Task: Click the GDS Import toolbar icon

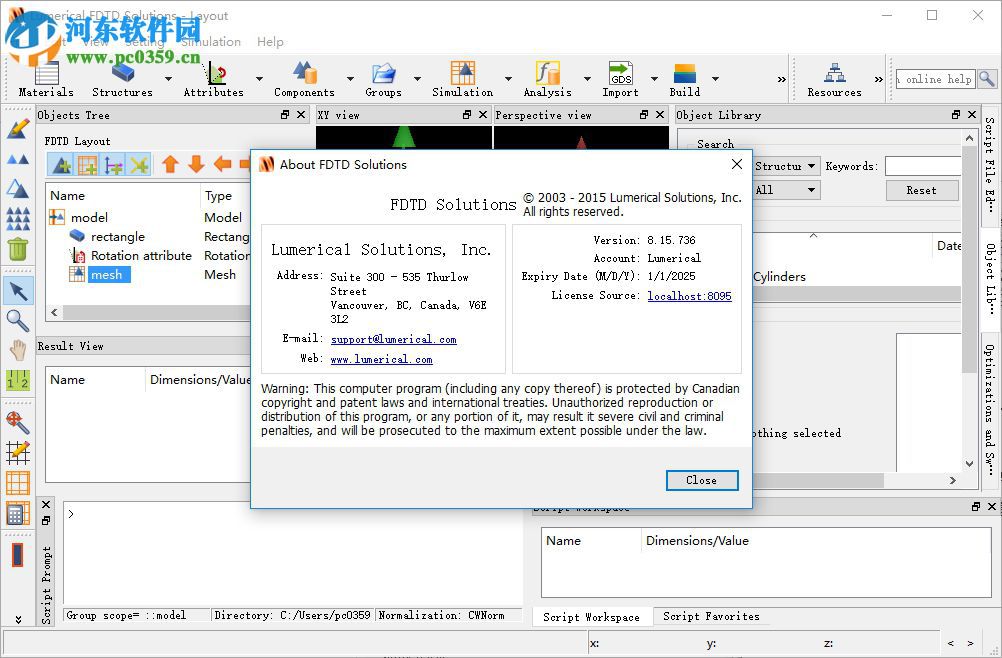Action: click(x=619, y=75)
